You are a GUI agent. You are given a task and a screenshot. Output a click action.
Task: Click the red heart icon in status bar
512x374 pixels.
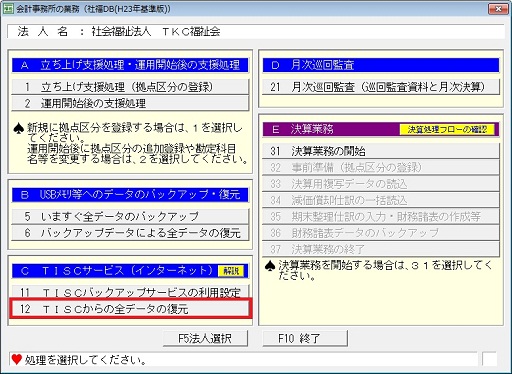pyautogui.click(x=16, y=360)
